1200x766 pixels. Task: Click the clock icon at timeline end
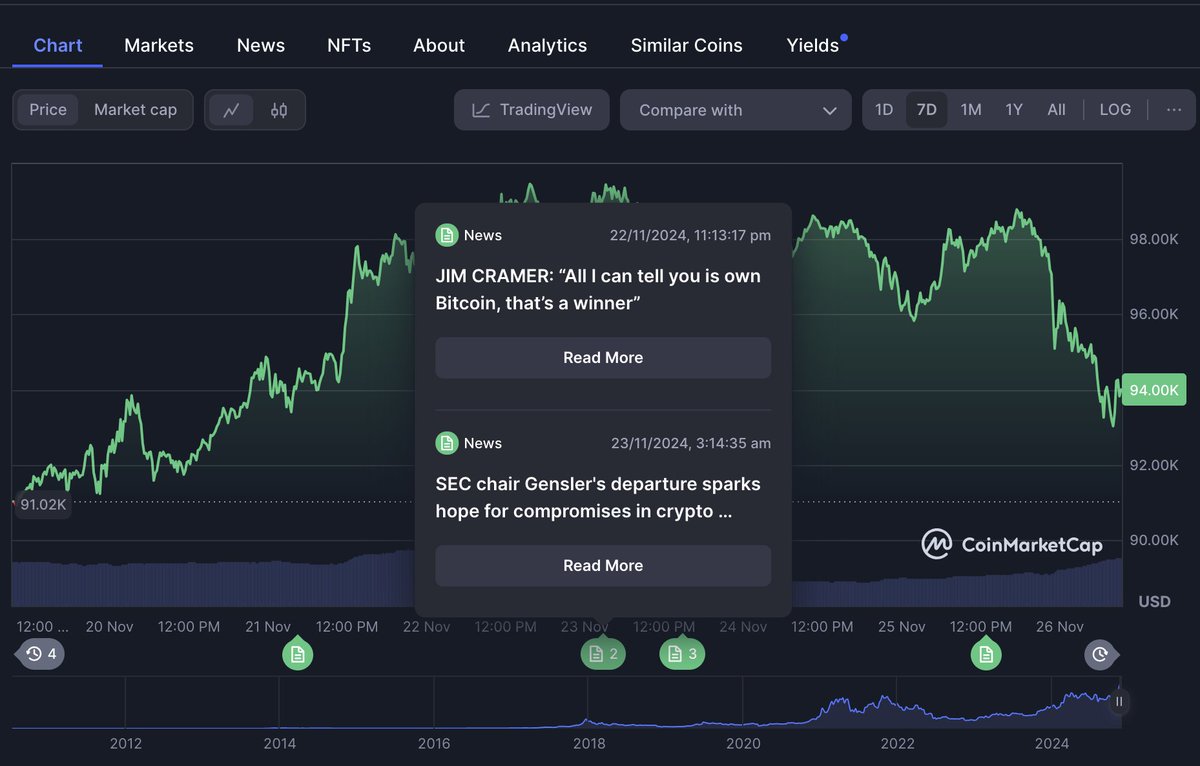pos(1100,654)
